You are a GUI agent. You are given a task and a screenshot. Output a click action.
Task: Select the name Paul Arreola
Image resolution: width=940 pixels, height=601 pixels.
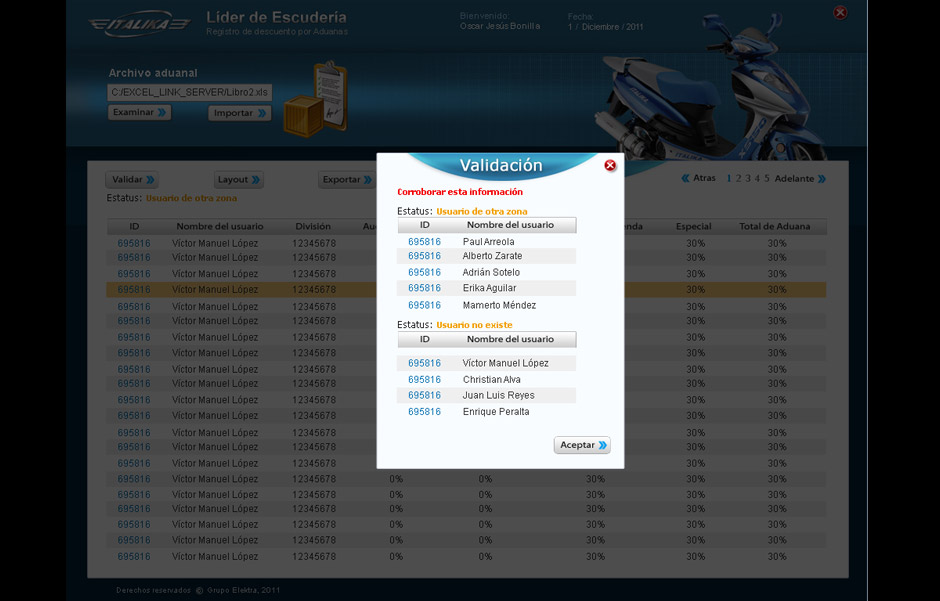[489, 241]
